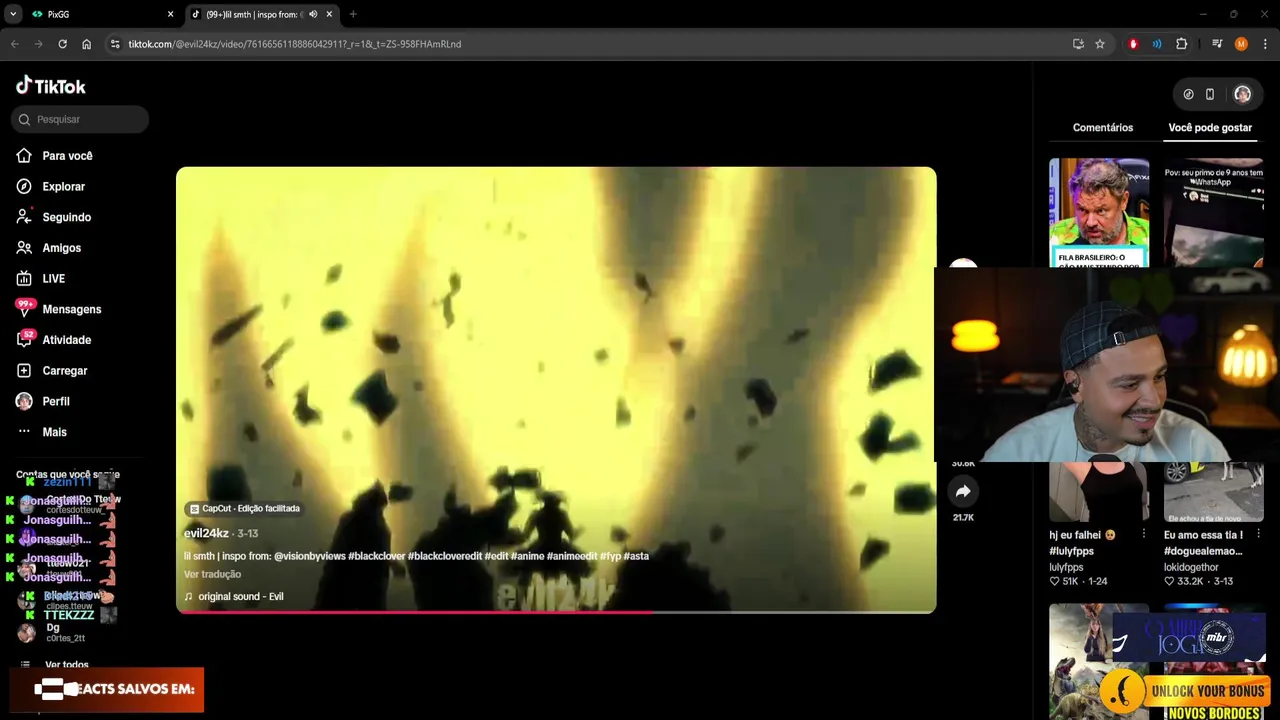
Task: Click the CapCut Edição facilitada badge
Action: [x=245, y=508]
